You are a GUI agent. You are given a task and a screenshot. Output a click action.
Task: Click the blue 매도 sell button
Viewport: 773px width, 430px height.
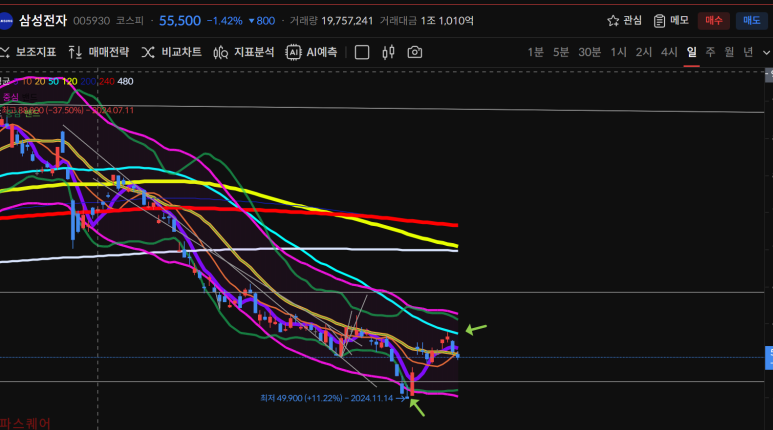point(751,20)
